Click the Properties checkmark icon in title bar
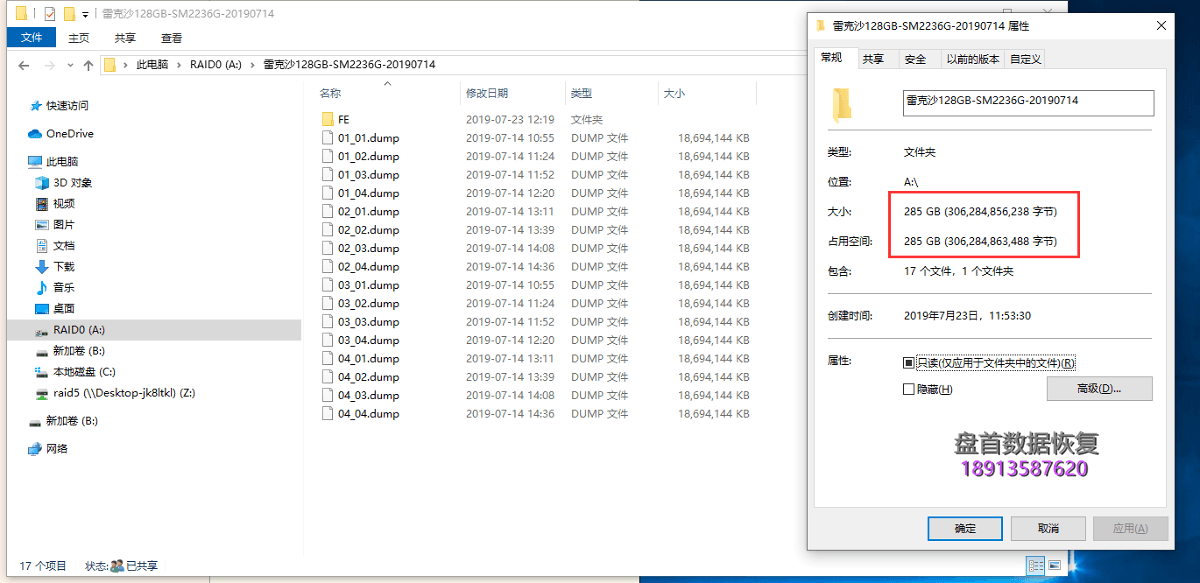The width and height of the screenshot is (1200, 583). pos(50,14)
